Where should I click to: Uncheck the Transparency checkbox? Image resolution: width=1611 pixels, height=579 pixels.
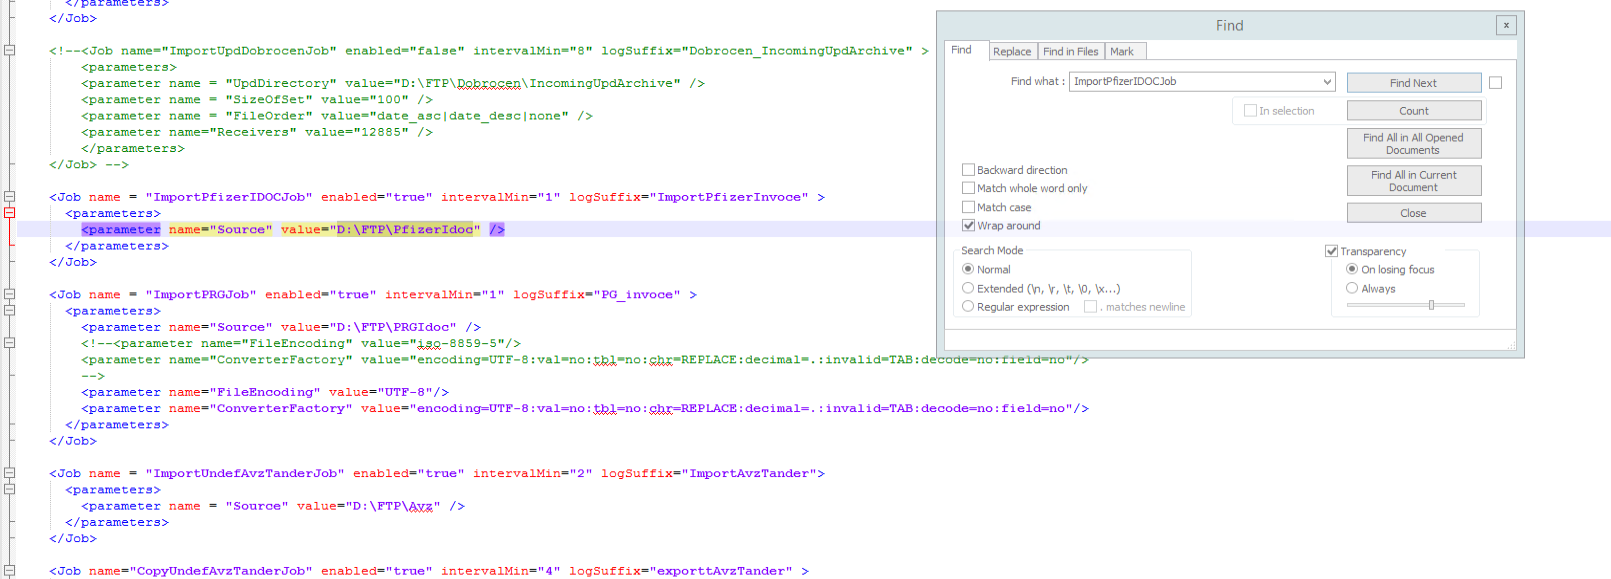click(1331, 251)
